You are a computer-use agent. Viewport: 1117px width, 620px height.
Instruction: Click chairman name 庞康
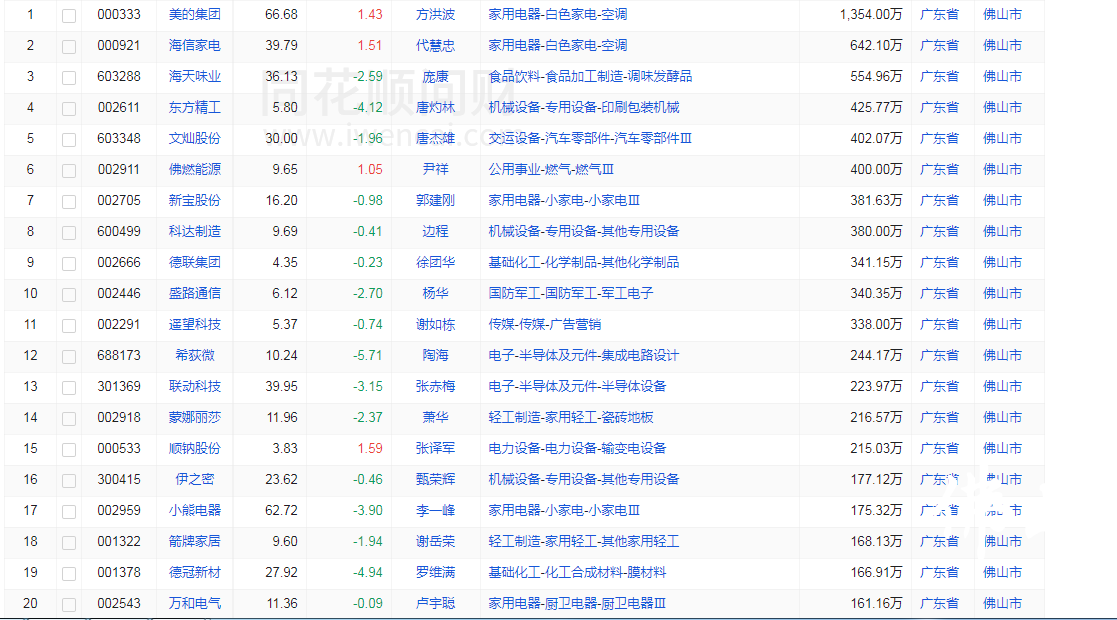[x=435, y=76]
